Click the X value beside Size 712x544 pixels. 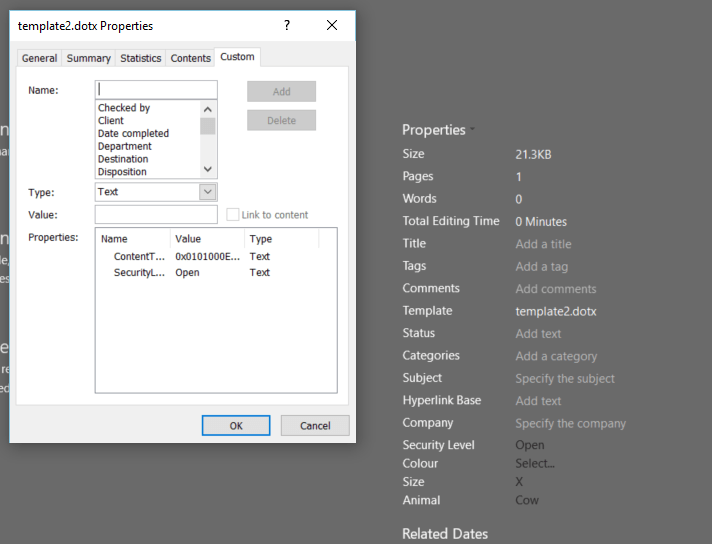click(x=519, y=481)
